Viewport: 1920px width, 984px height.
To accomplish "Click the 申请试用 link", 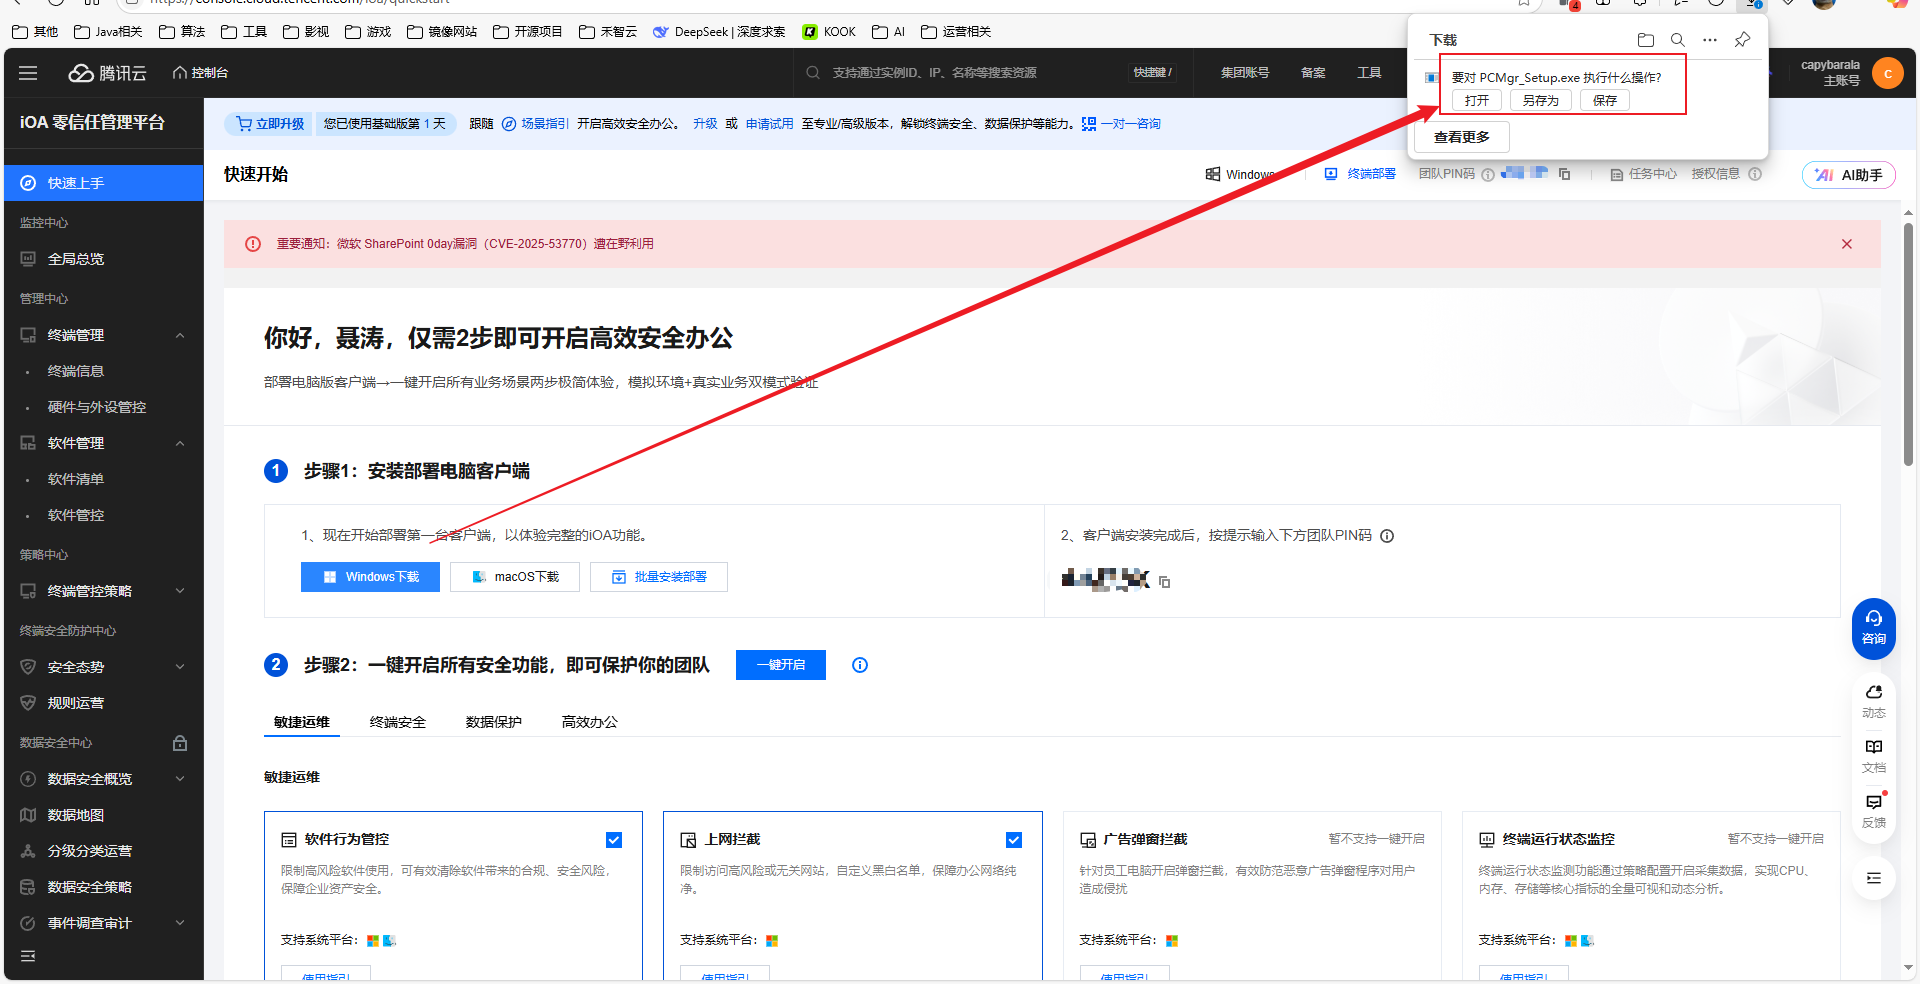I will 770,124.
